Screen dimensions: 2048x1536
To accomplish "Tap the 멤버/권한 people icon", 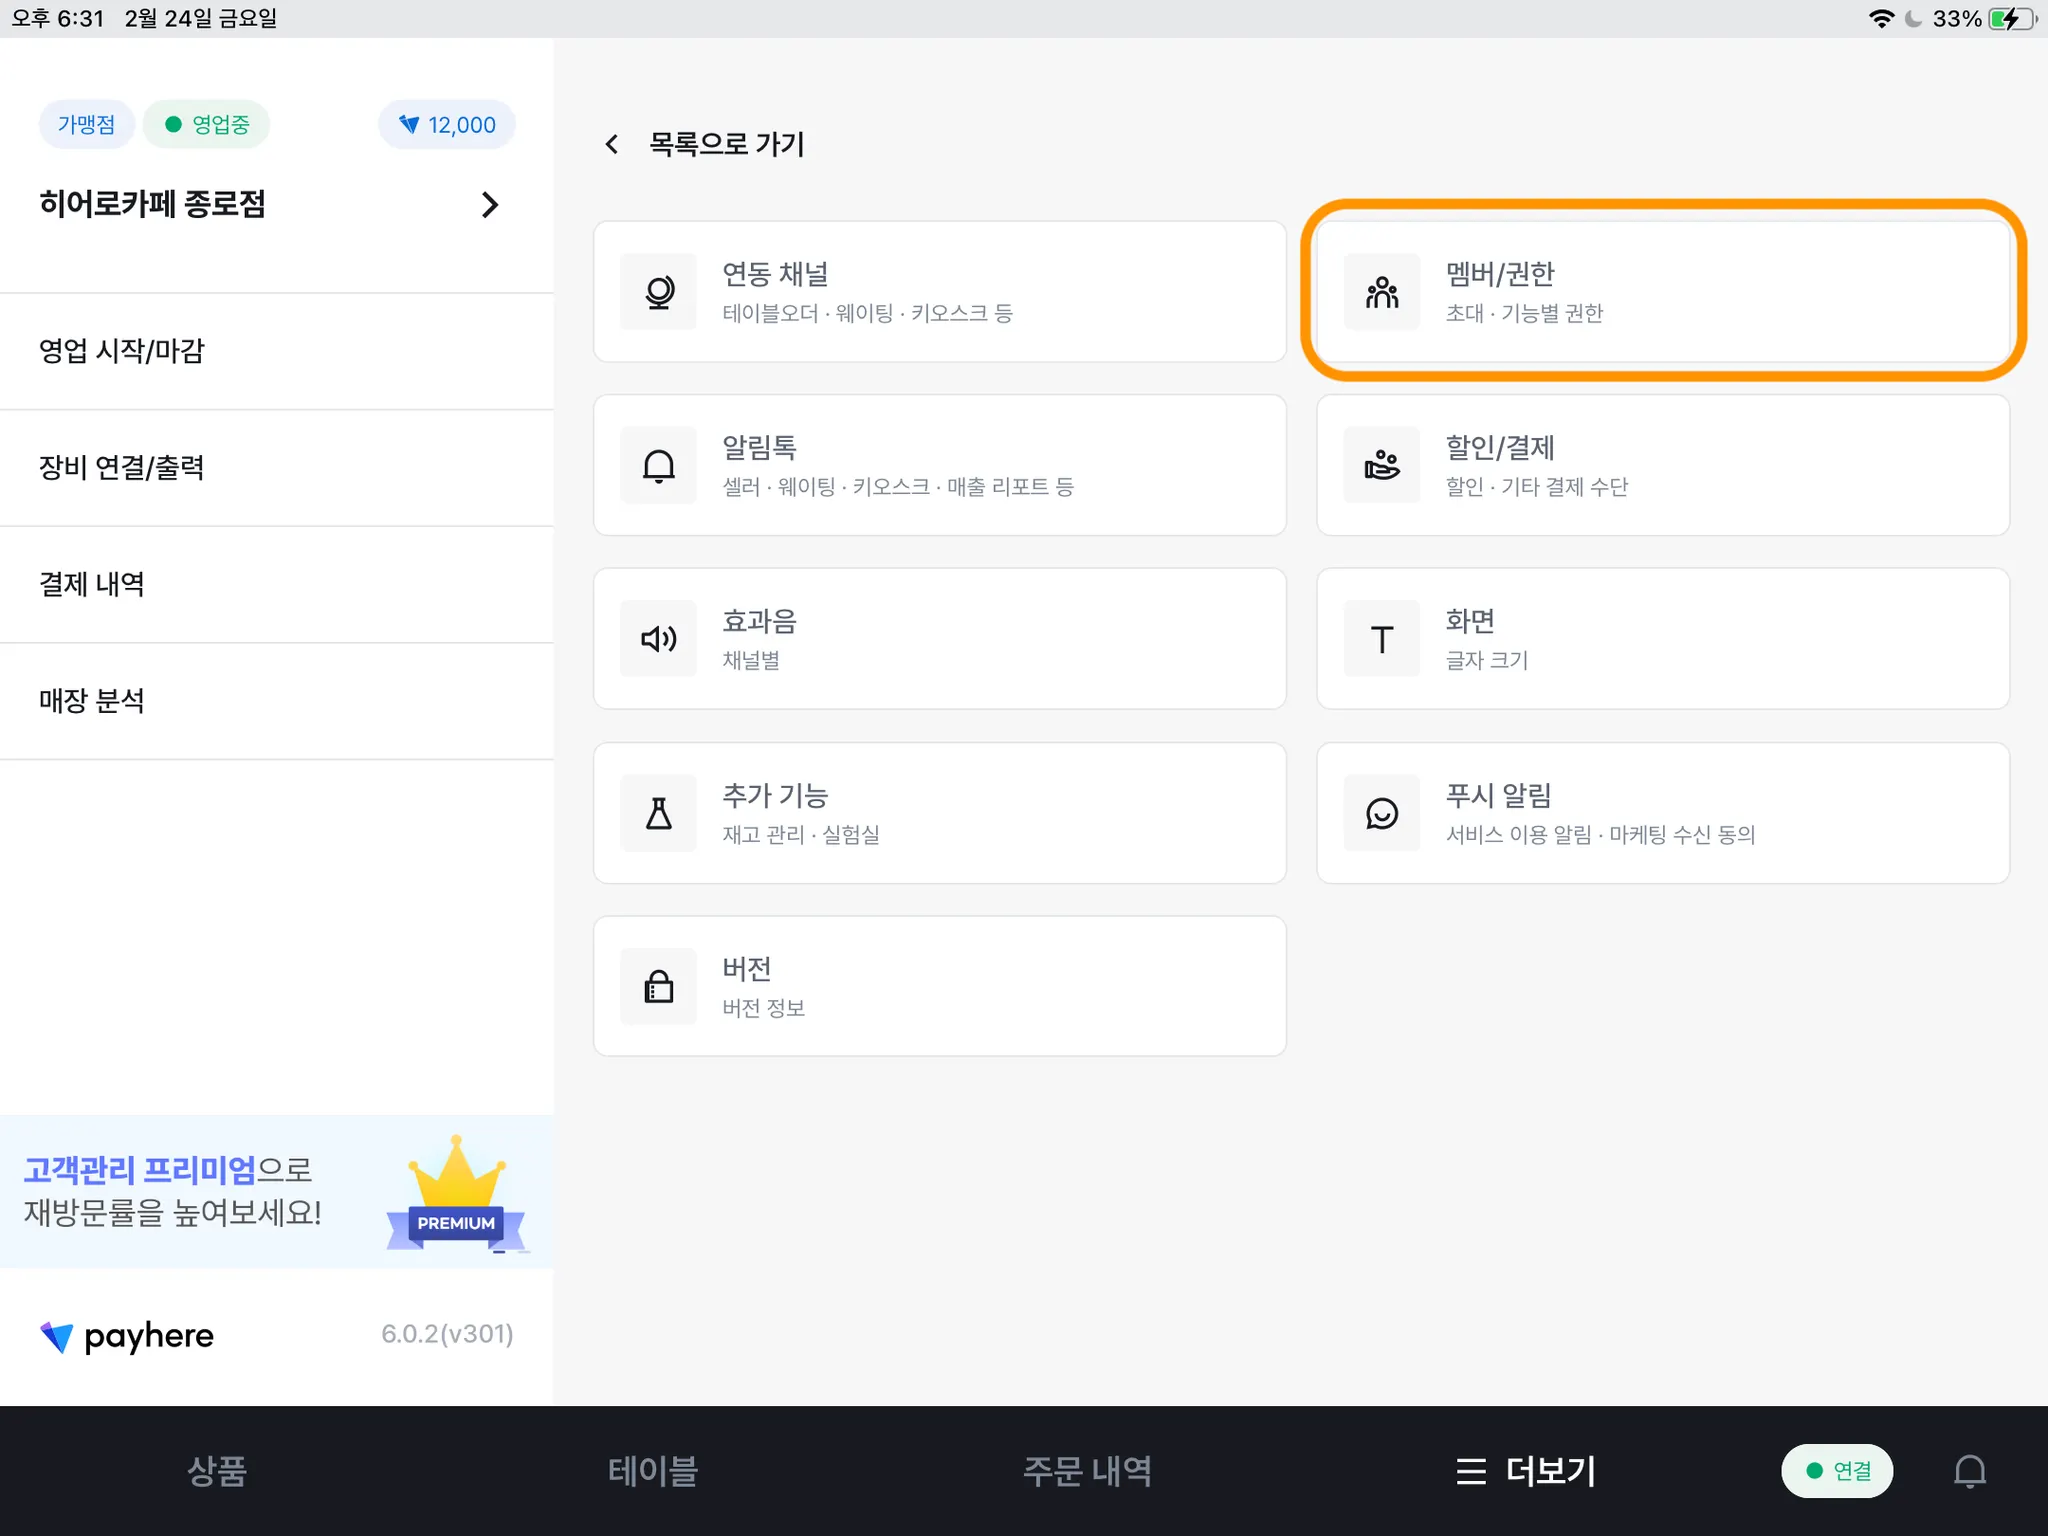I will (1381, 292).
